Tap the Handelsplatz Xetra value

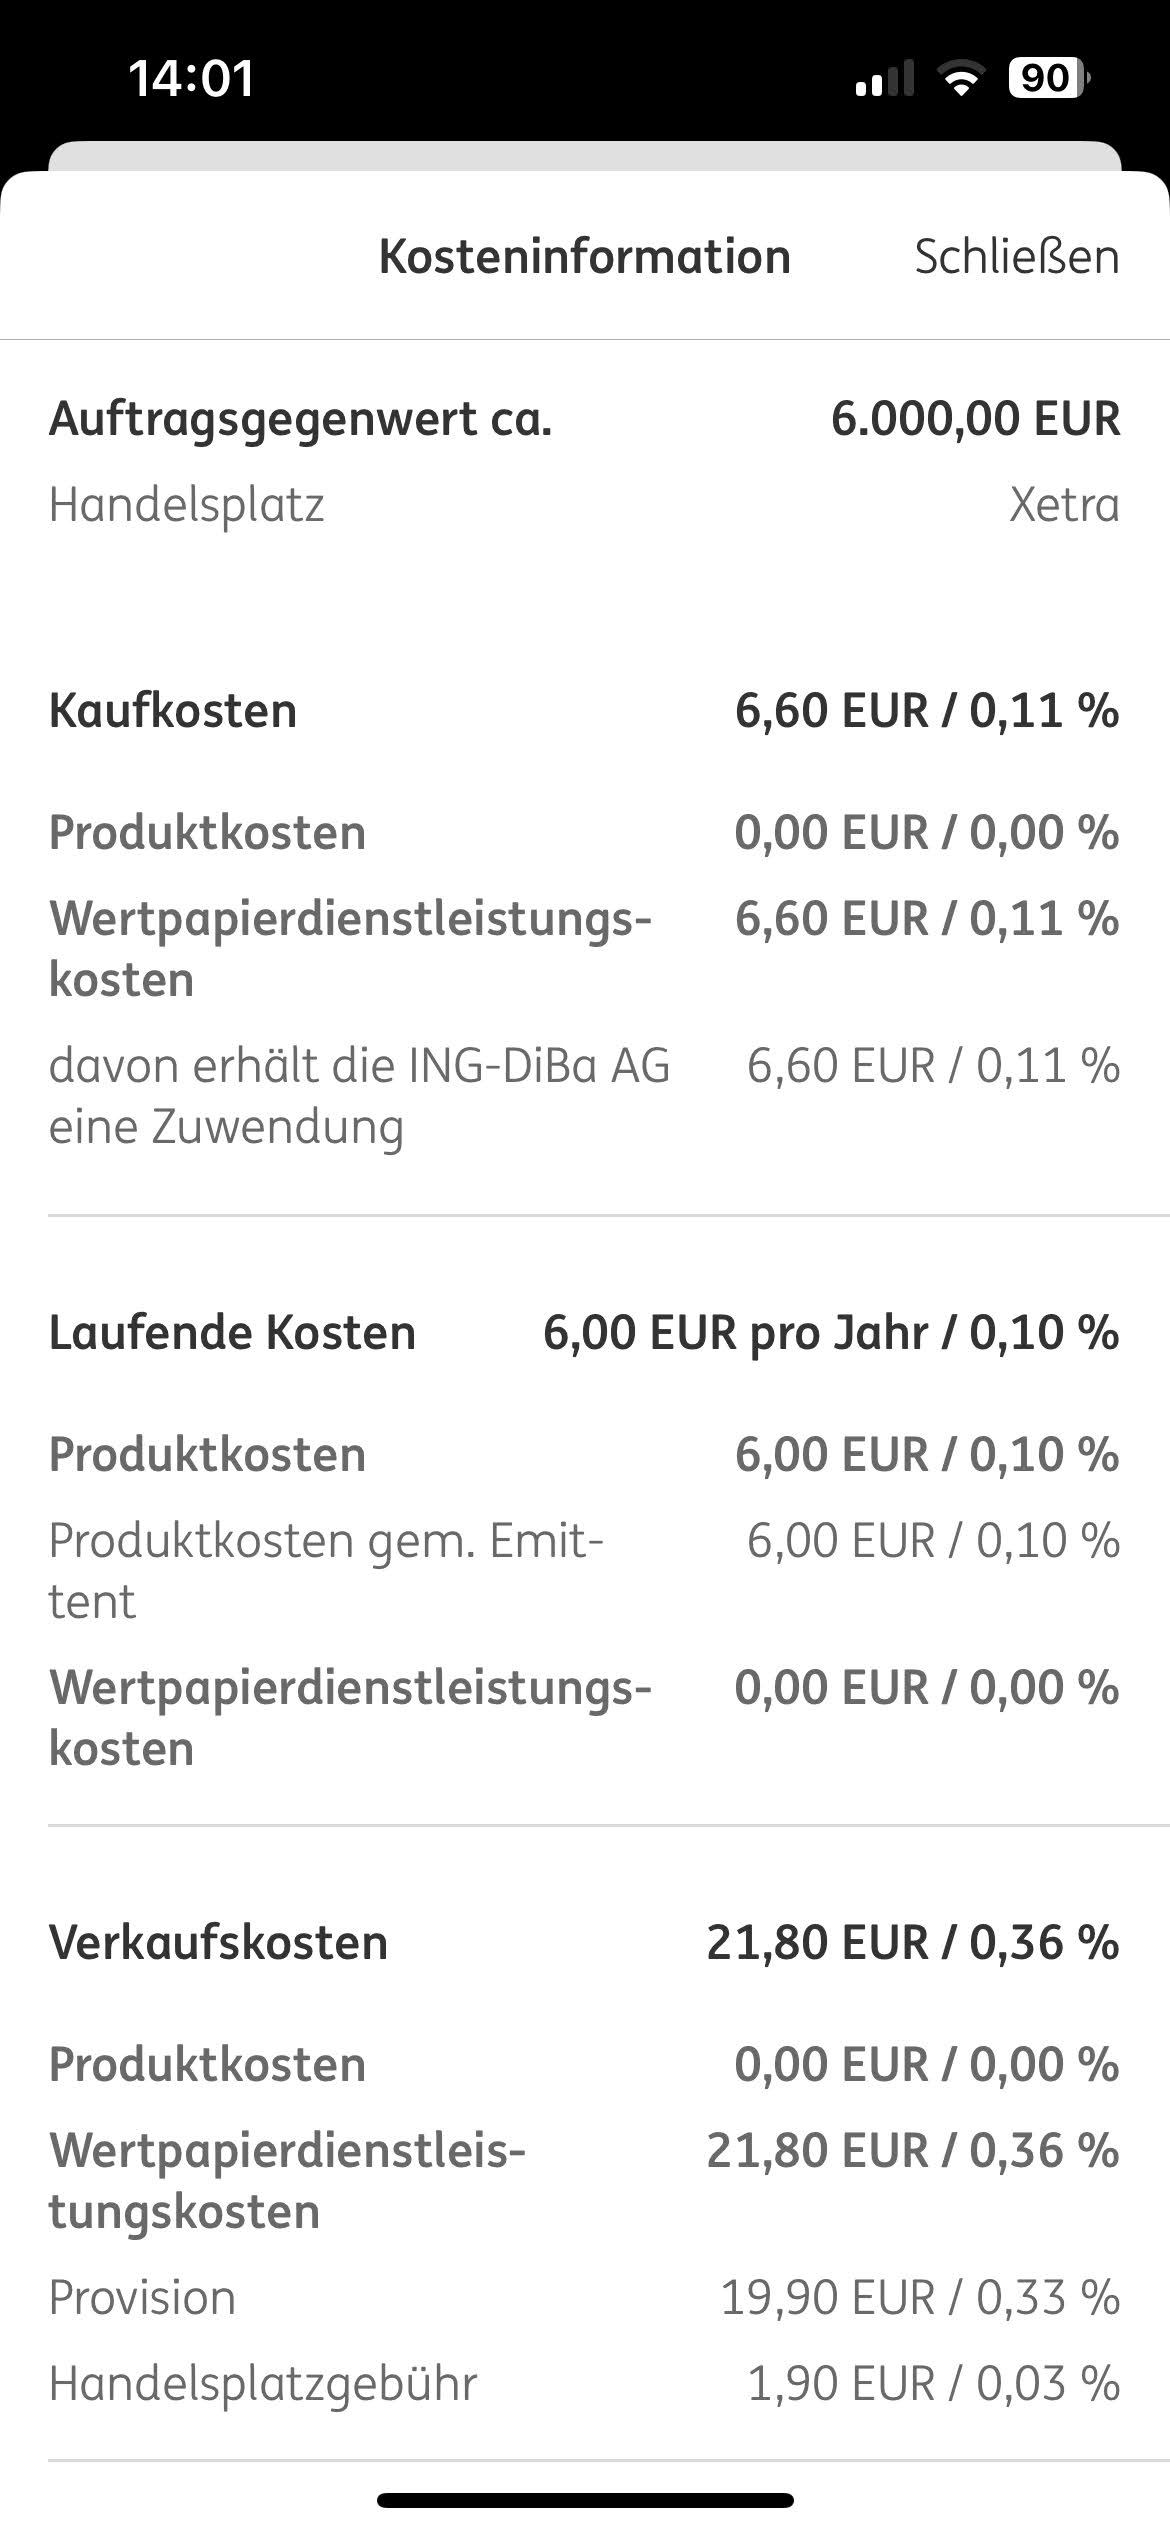(x=1064, y=505)
